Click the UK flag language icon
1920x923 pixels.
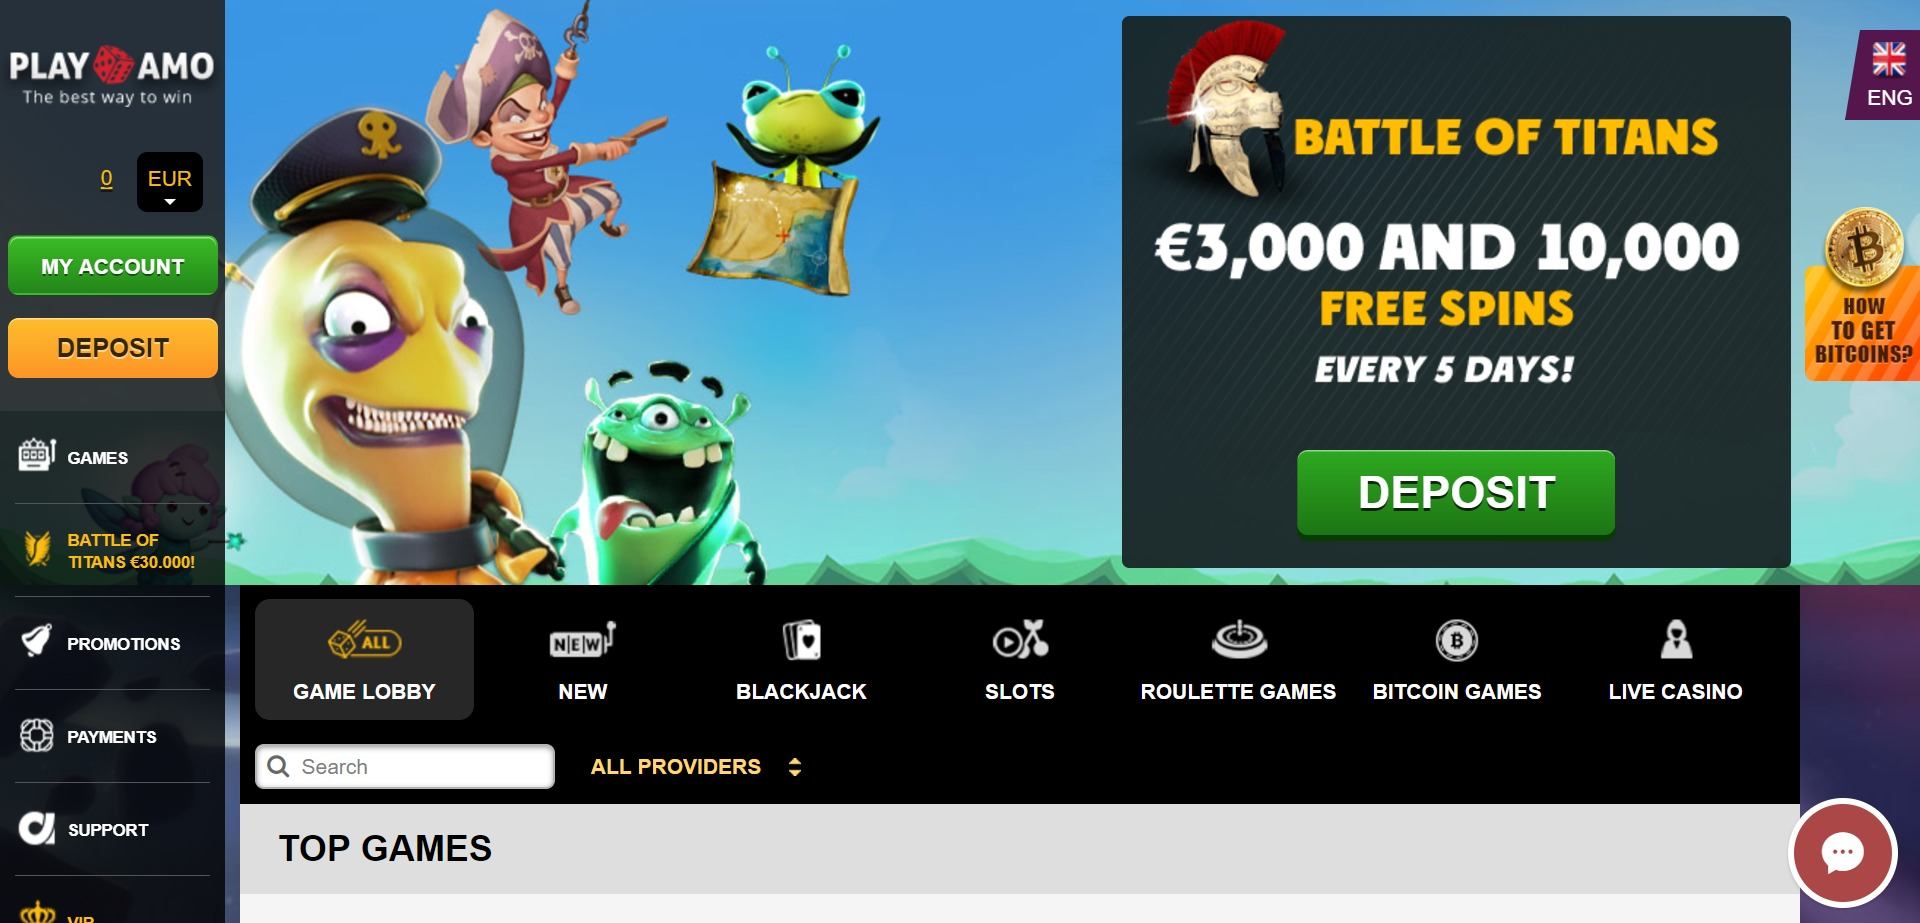1889,60
